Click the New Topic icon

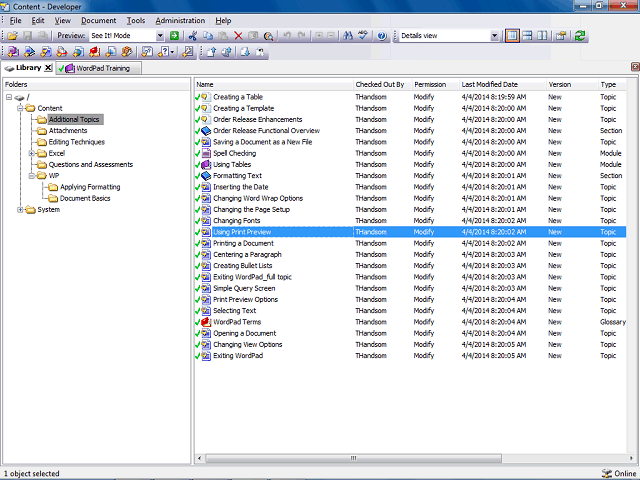46,52
